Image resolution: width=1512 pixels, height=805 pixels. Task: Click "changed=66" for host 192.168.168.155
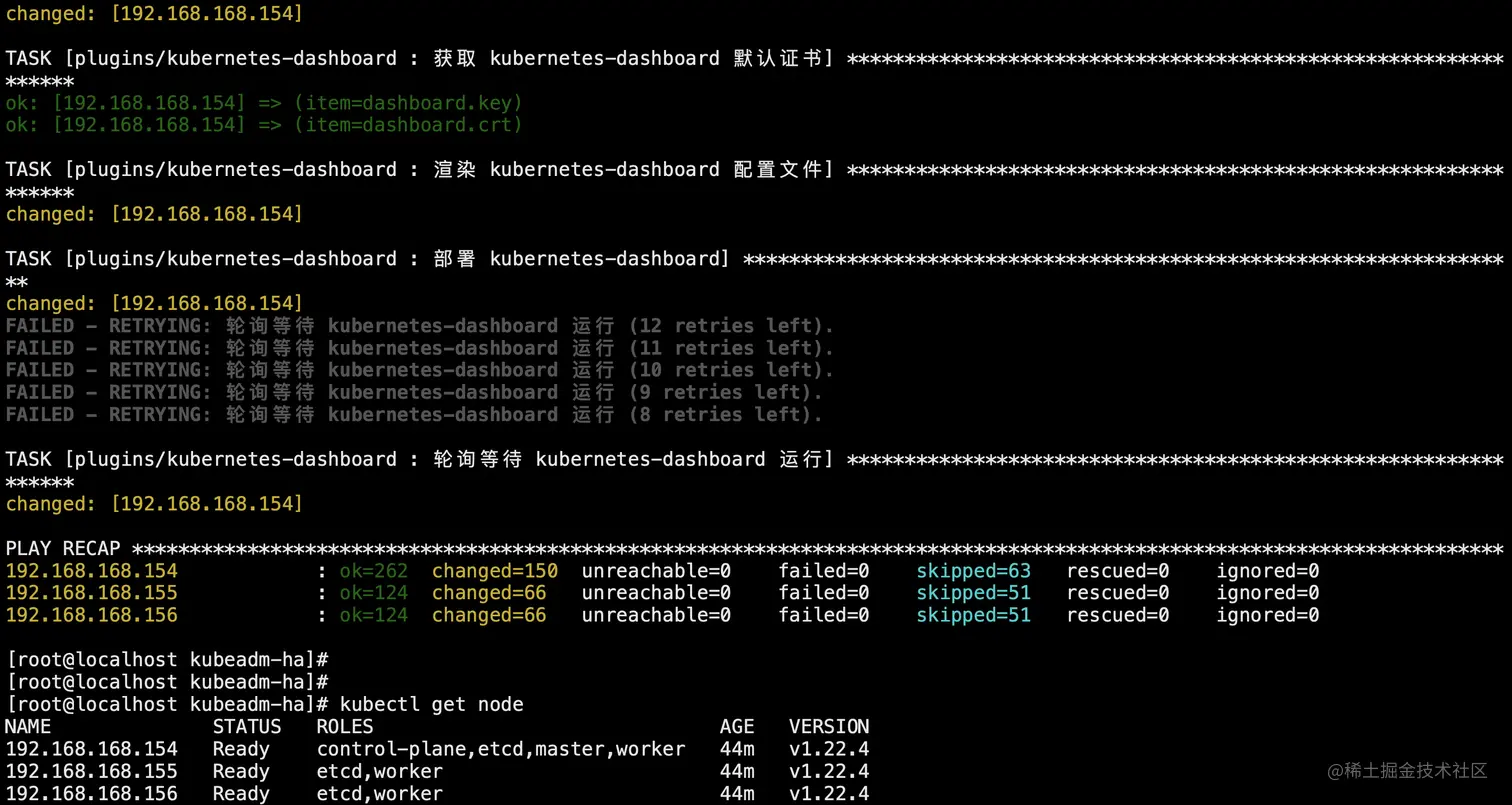tap(489, 593)
